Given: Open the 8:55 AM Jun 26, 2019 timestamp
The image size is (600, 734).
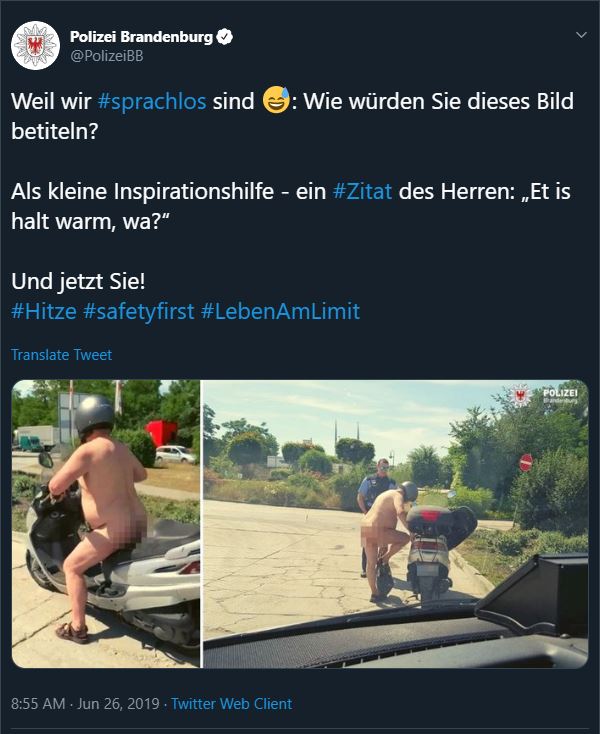Looking at the screenshot, I should [x=85, y=704].
